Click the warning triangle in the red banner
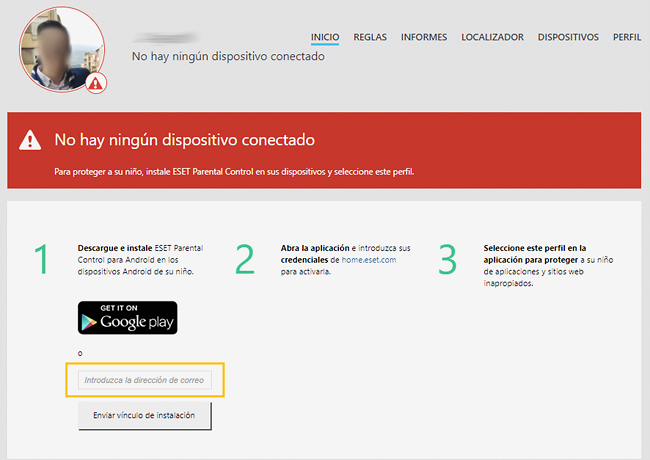This screenshot has height=460, width=650. (x=31, y=141)
